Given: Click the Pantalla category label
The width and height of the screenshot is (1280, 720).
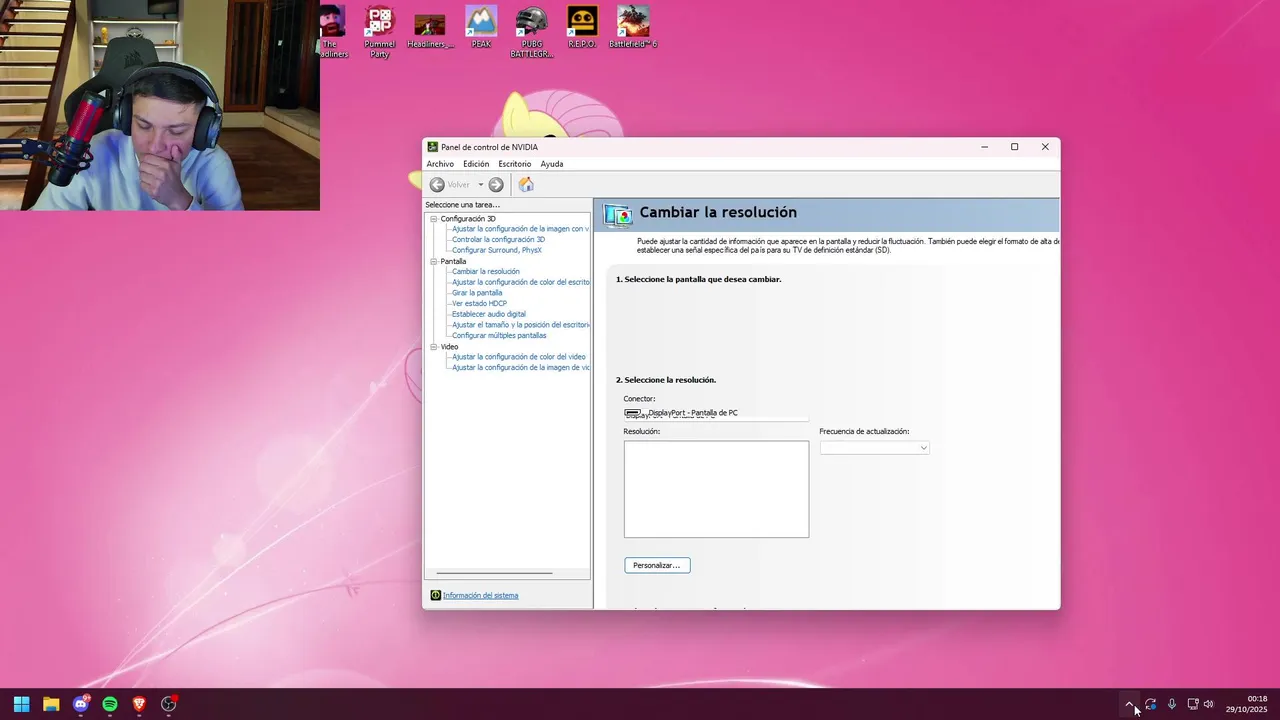Looking at the screenshot, I should pos(453,262).
